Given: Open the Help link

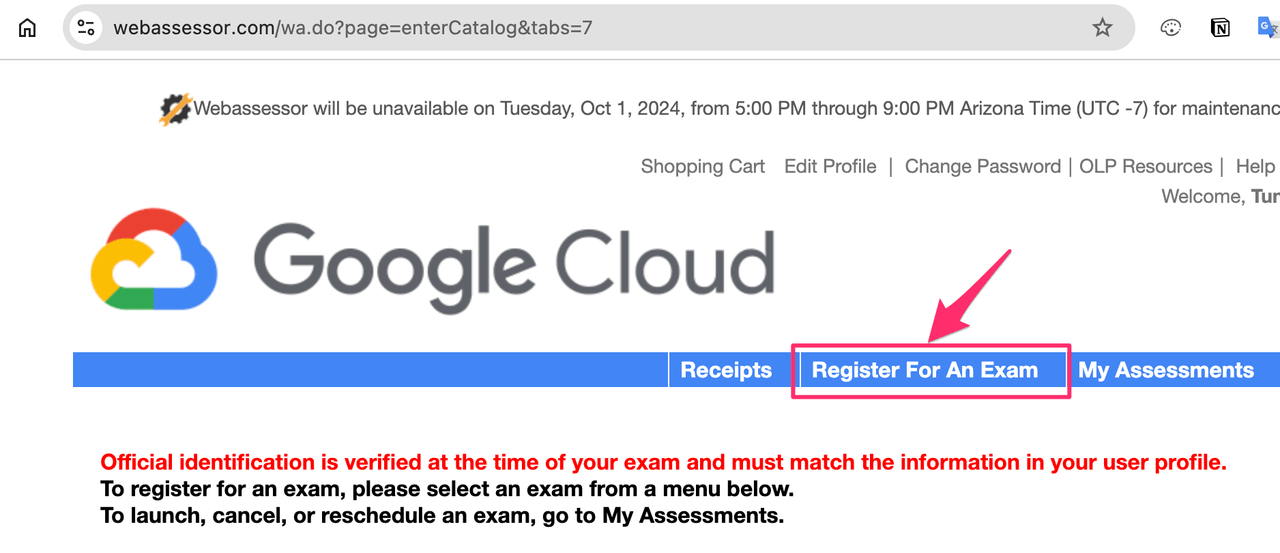Looking at the screenshot, I should point(1255,167).
